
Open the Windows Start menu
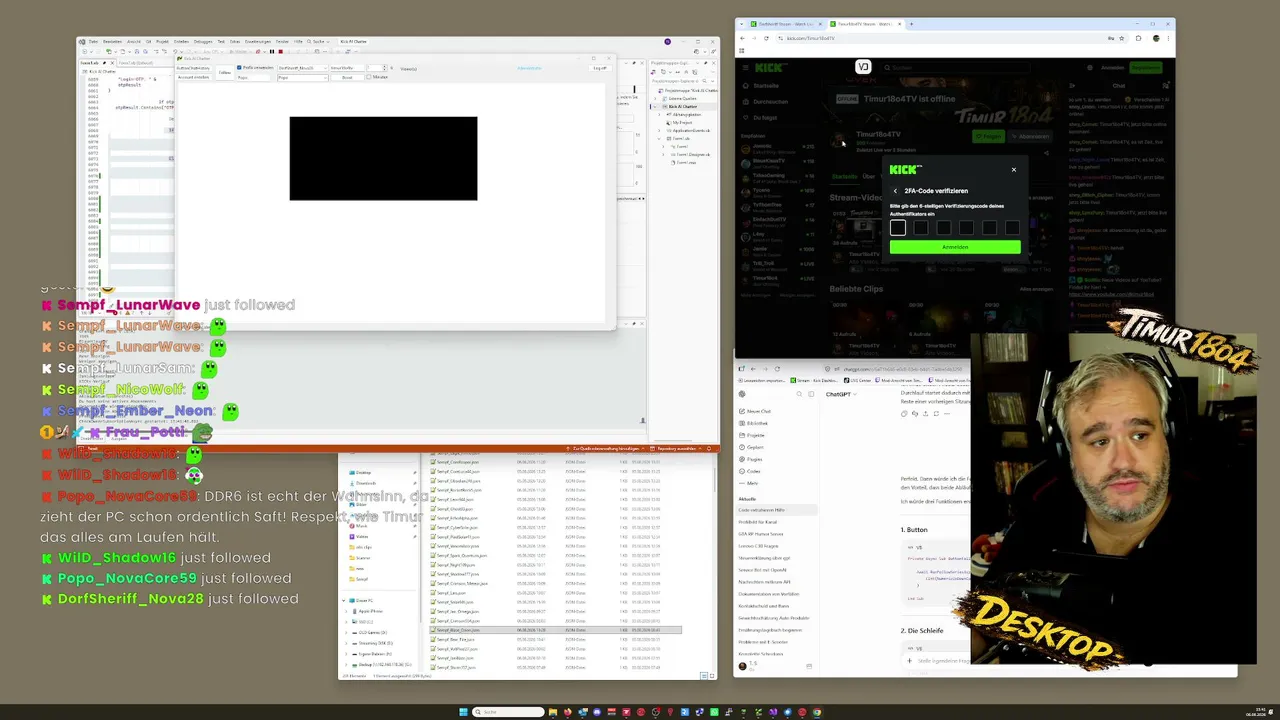click(x=463, y=712)
